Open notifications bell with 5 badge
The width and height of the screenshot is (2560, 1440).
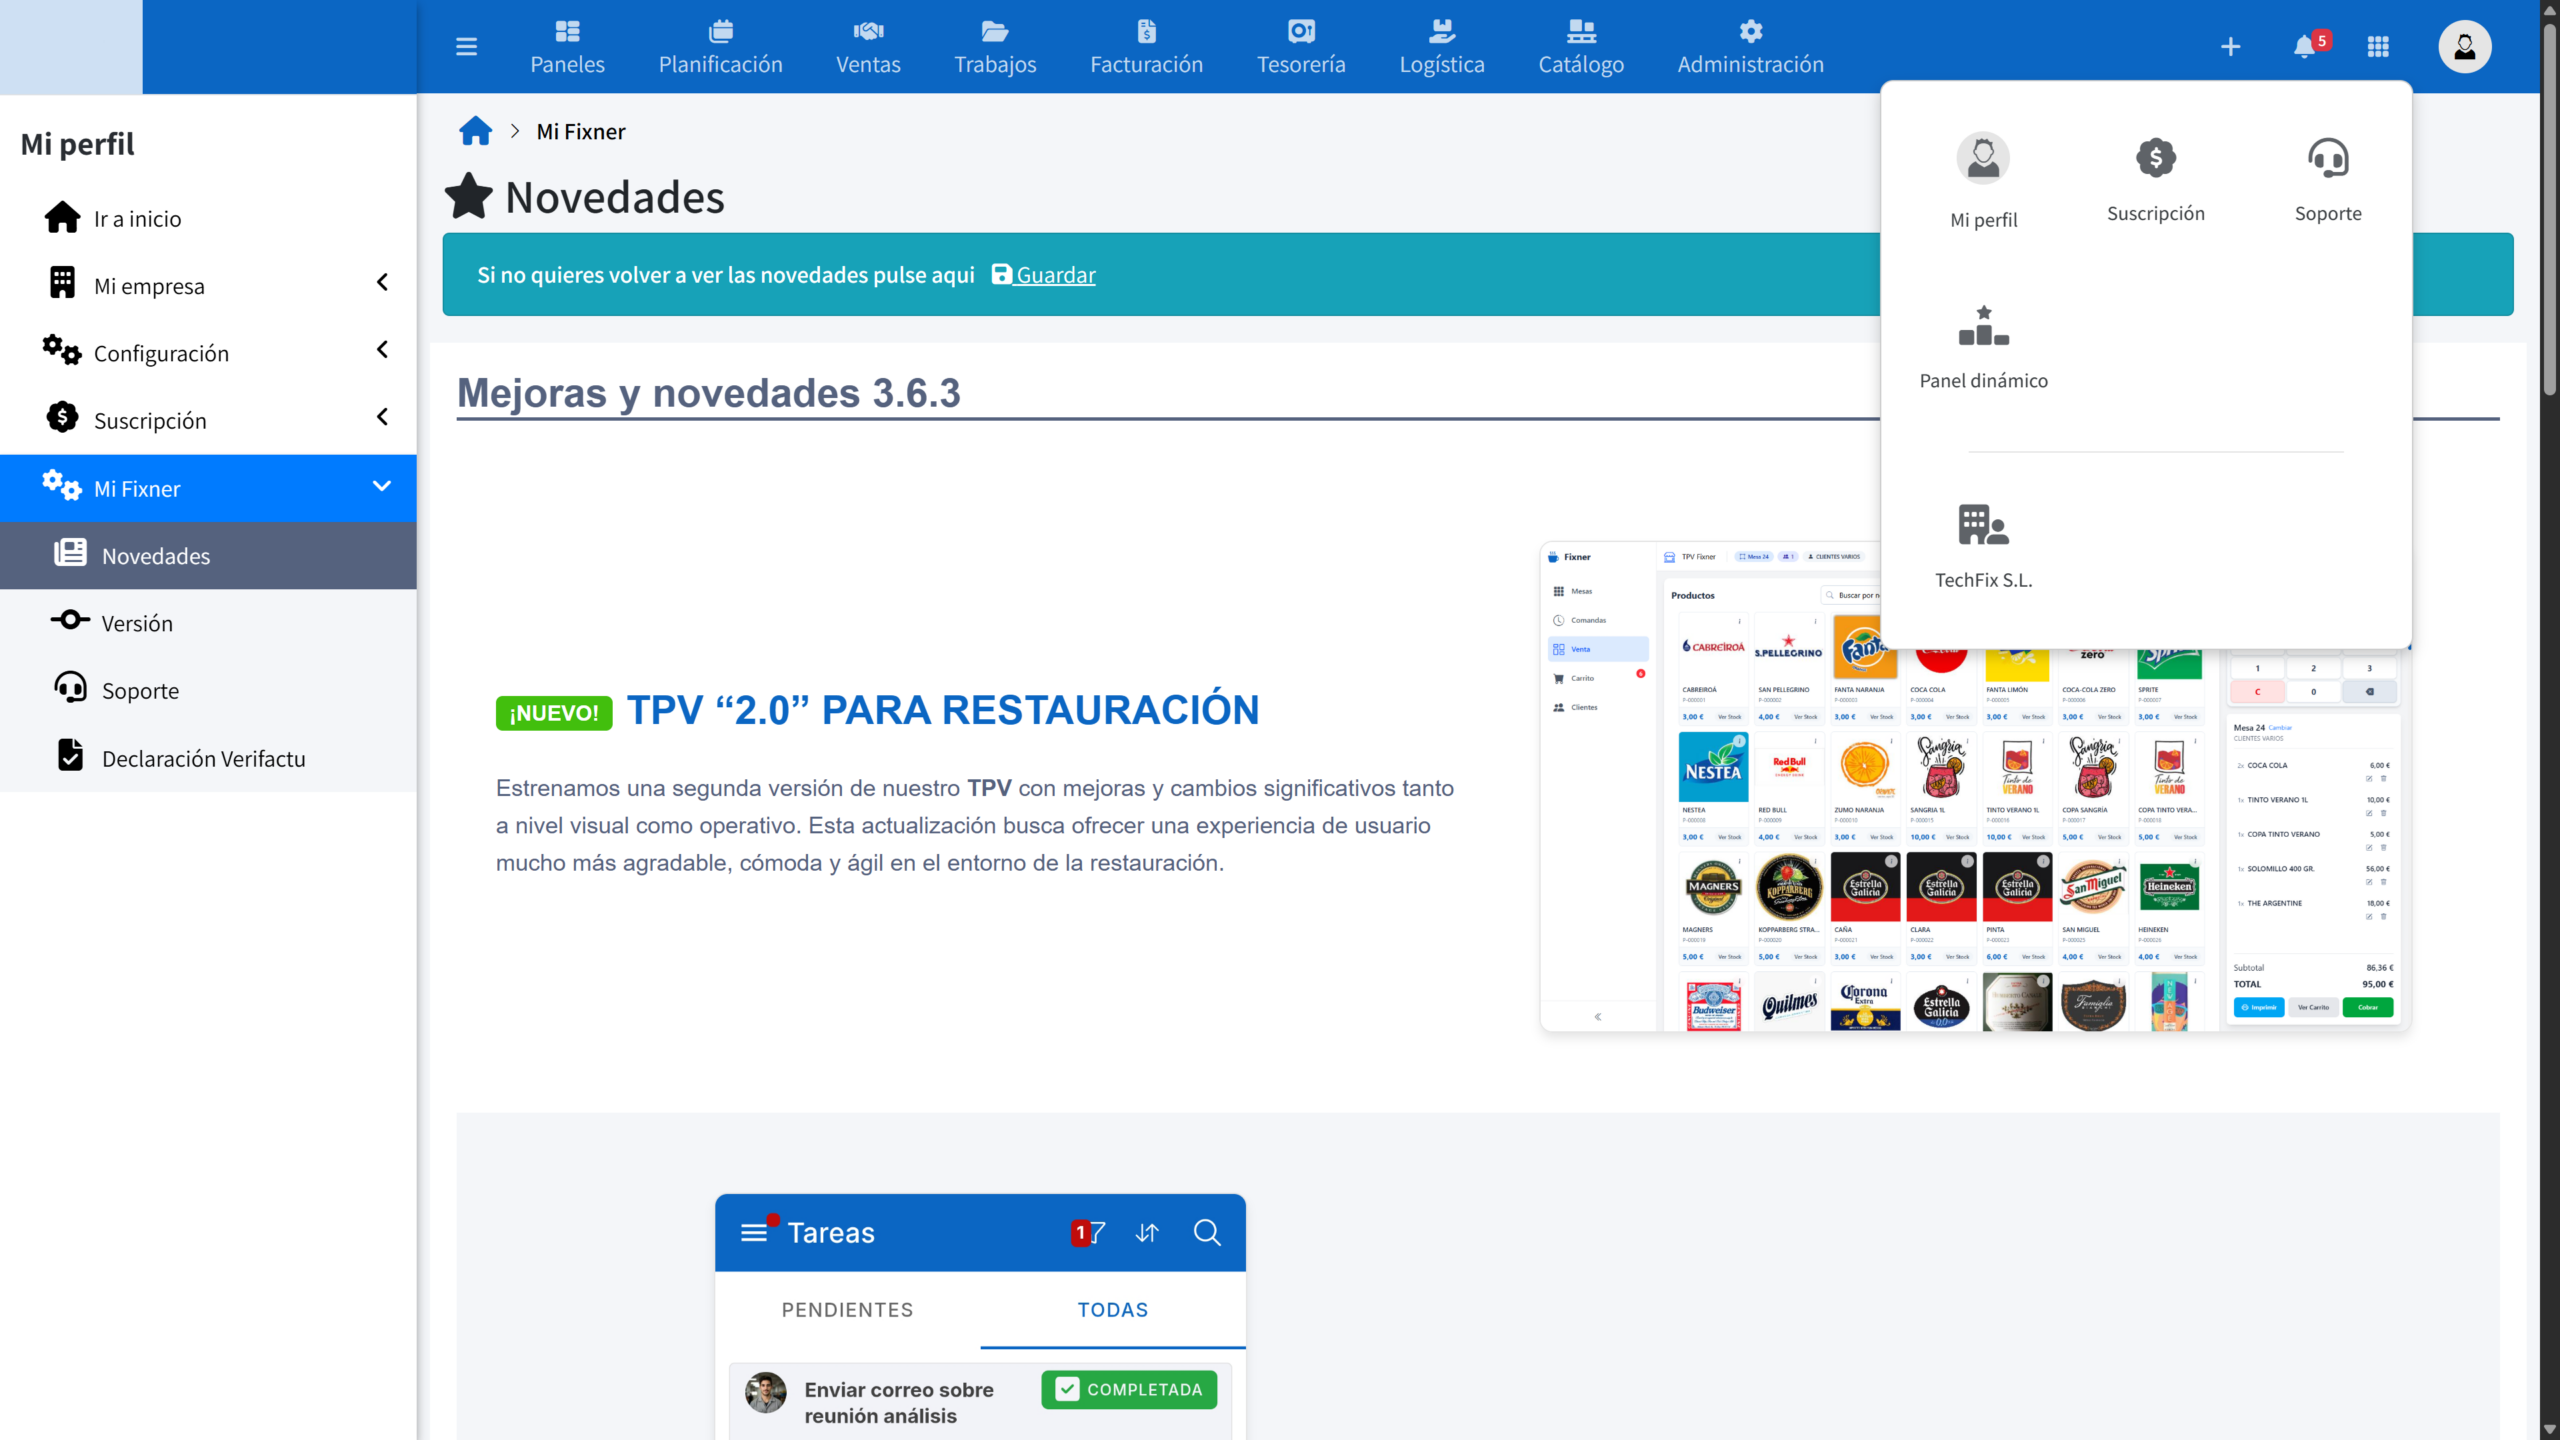pyautogui.click(x=2306, y=47)
